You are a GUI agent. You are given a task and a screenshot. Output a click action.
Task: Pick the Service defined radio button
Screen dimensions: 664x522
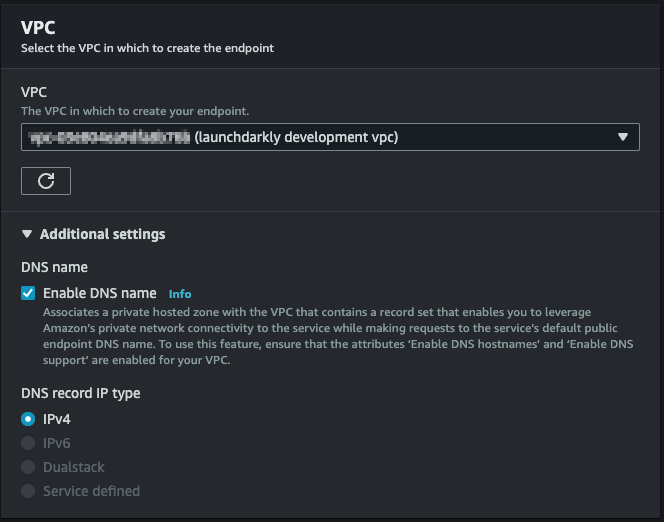(28, 491)
